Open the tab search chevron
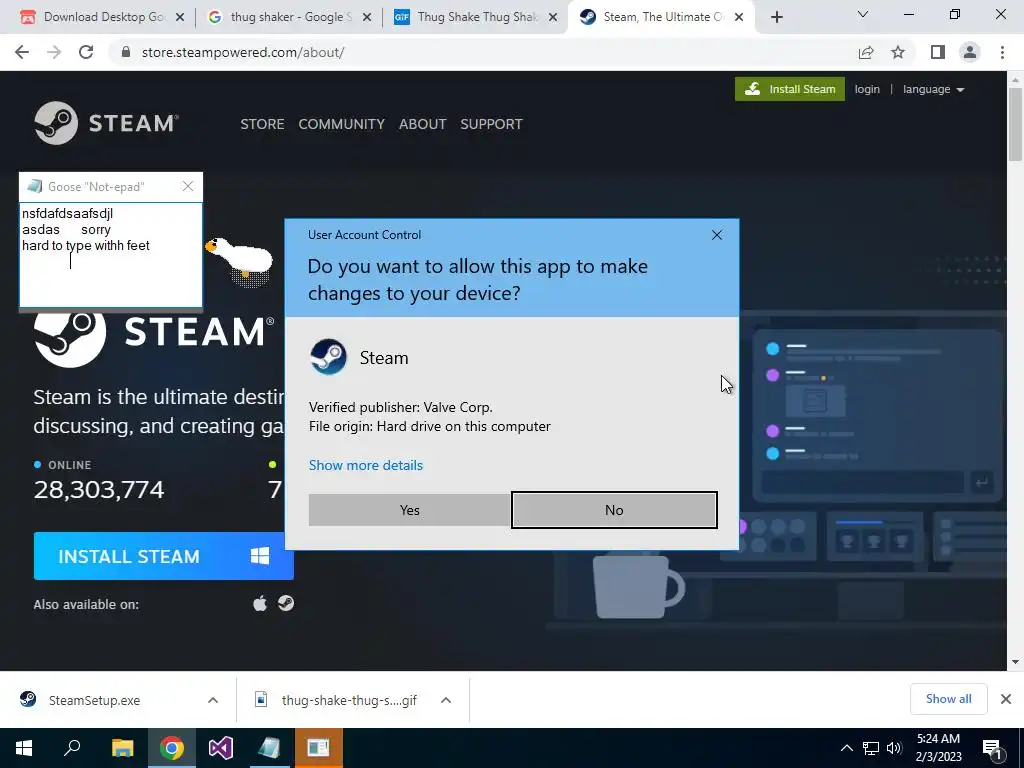Screen dimensions: 1024x768 click(x=863, y=14)
